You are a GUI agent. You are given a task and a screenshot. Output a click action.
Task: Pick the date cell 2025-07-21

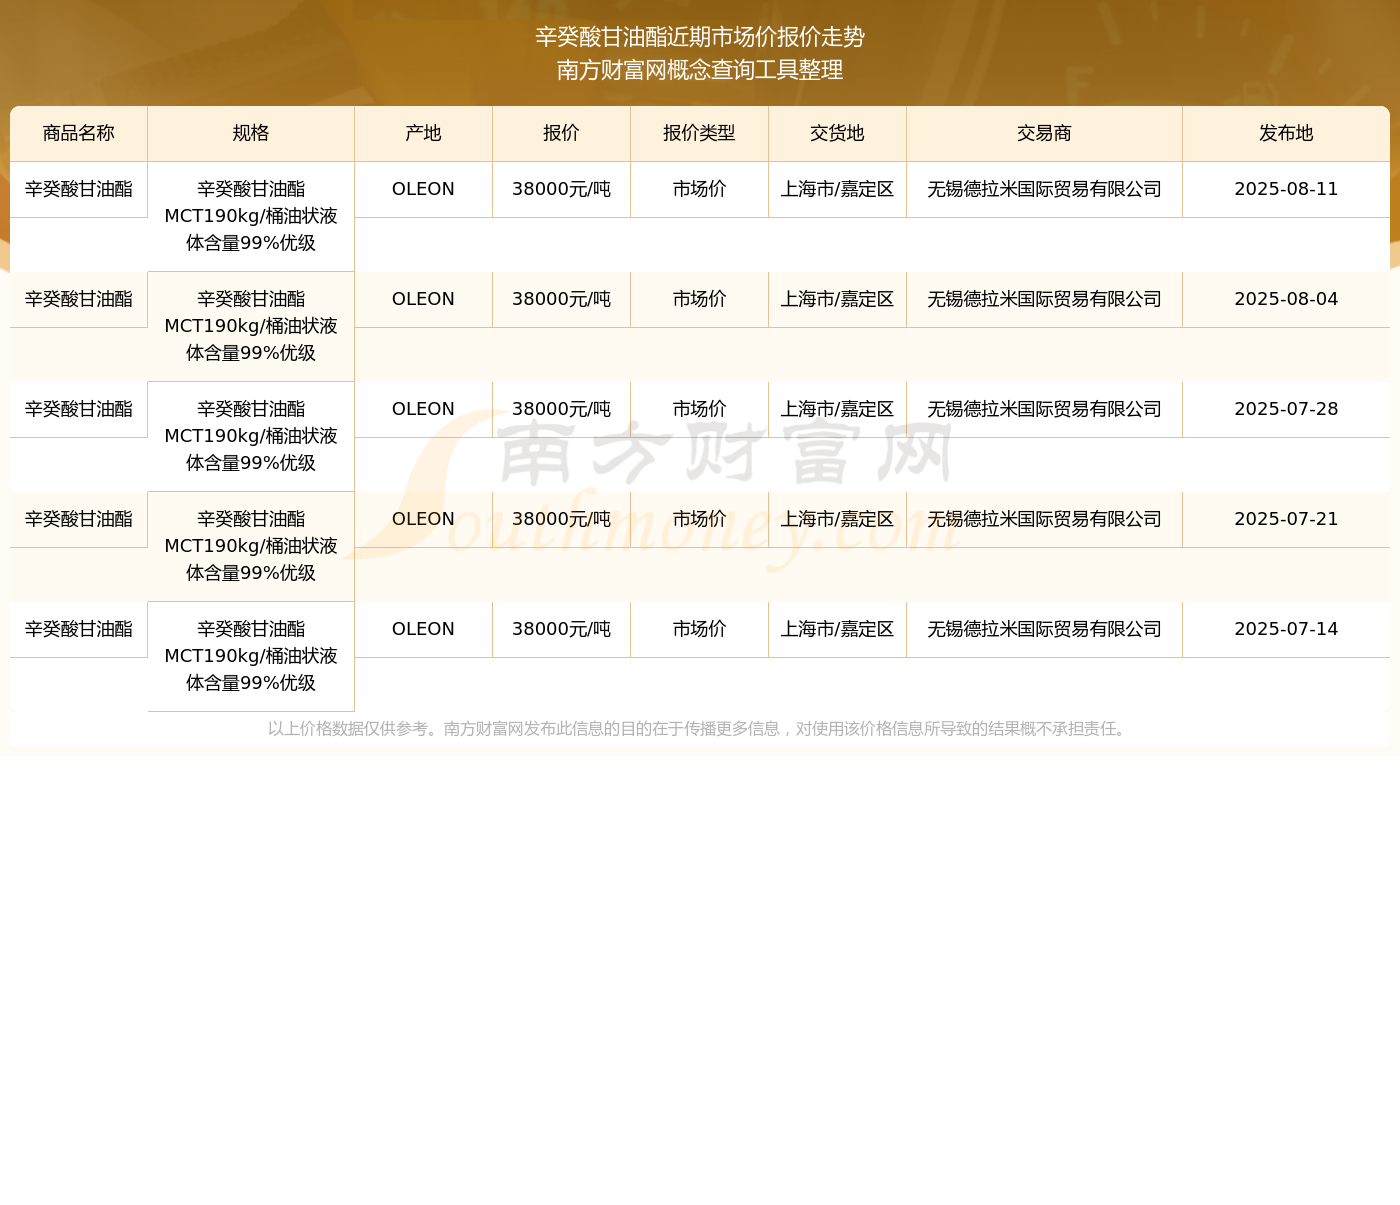pos(1286,519)
